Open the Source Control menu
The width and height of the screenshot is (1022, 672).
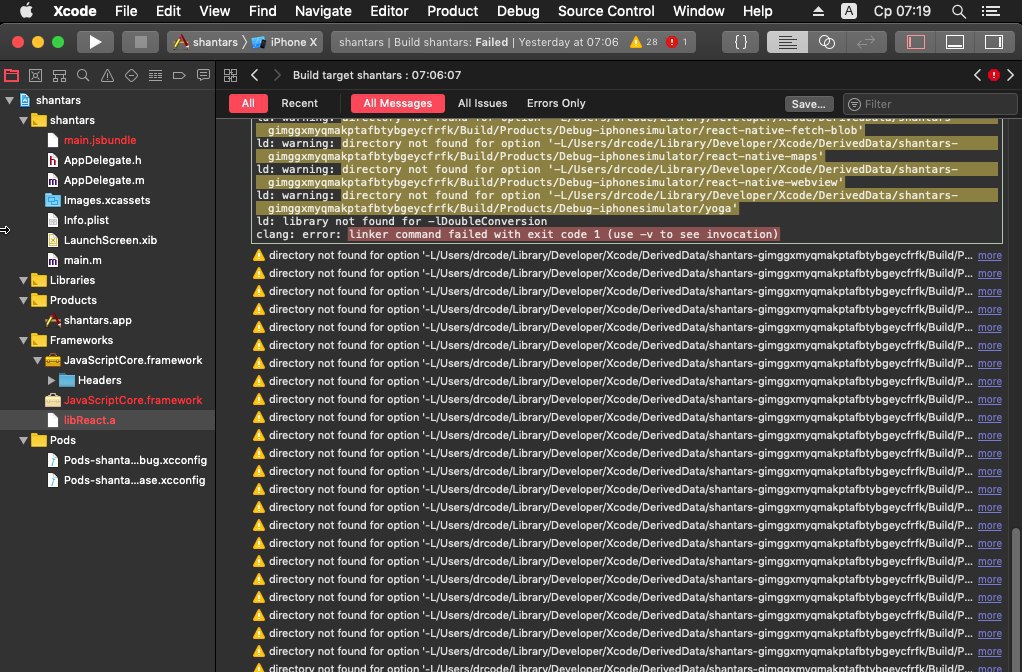tap(606, 11)
